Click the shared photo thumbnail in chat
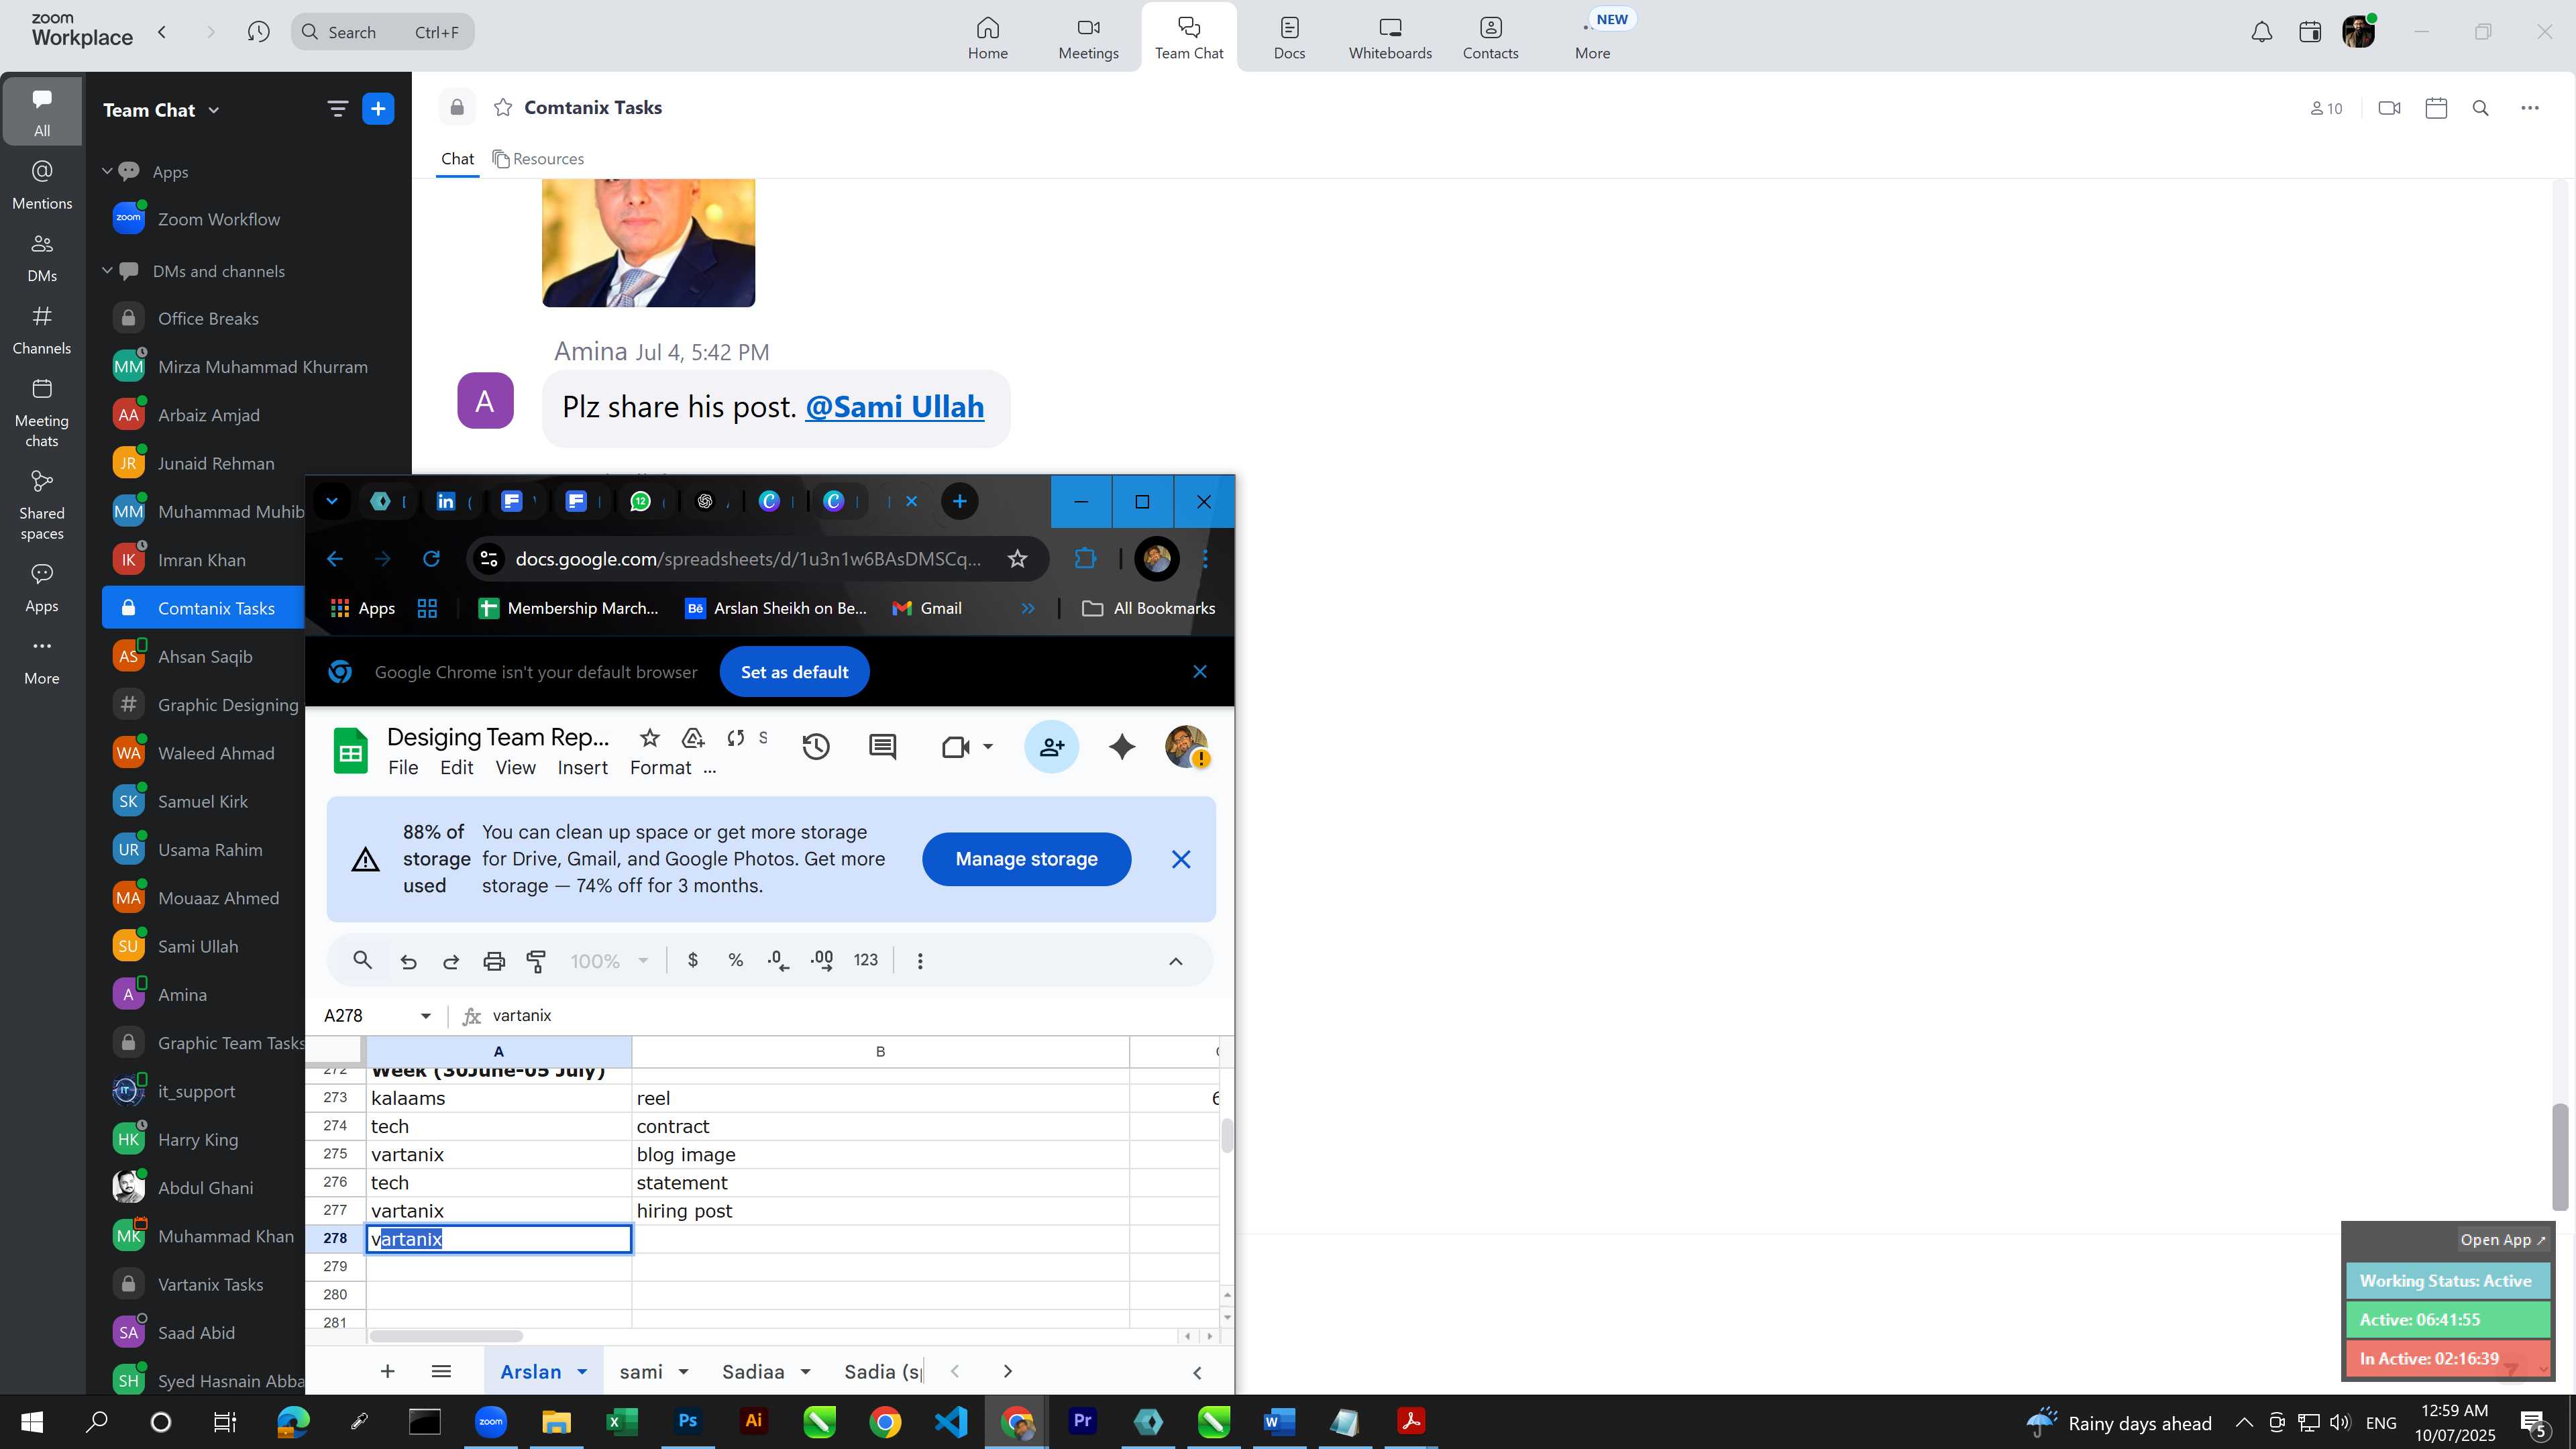This screenshot has width=2576, height=1449. pos(648,243)
